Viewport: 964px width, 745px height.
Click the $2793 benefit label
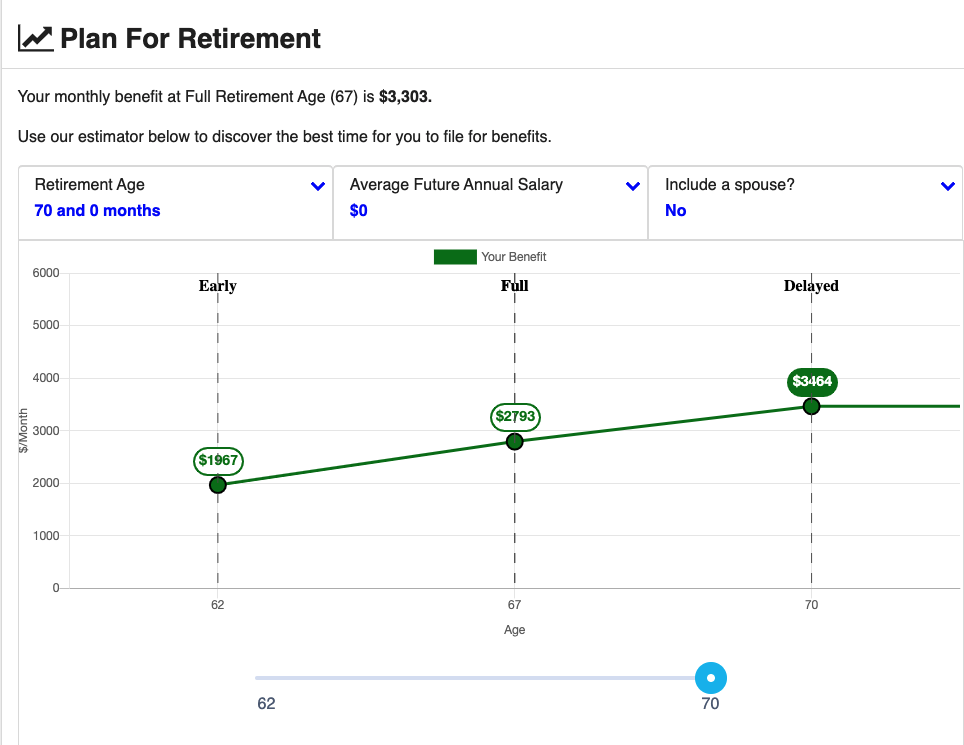[x=515, y=417]
